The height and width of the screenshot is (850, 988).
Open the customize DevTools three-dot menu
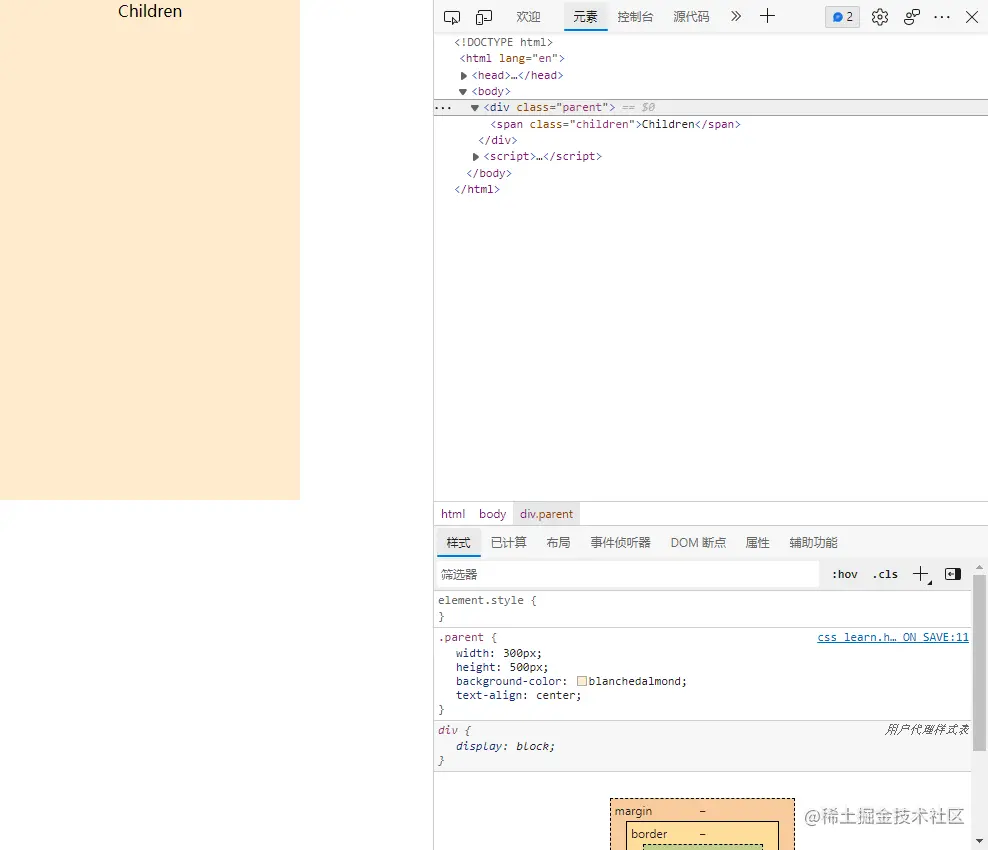[942, 17]
